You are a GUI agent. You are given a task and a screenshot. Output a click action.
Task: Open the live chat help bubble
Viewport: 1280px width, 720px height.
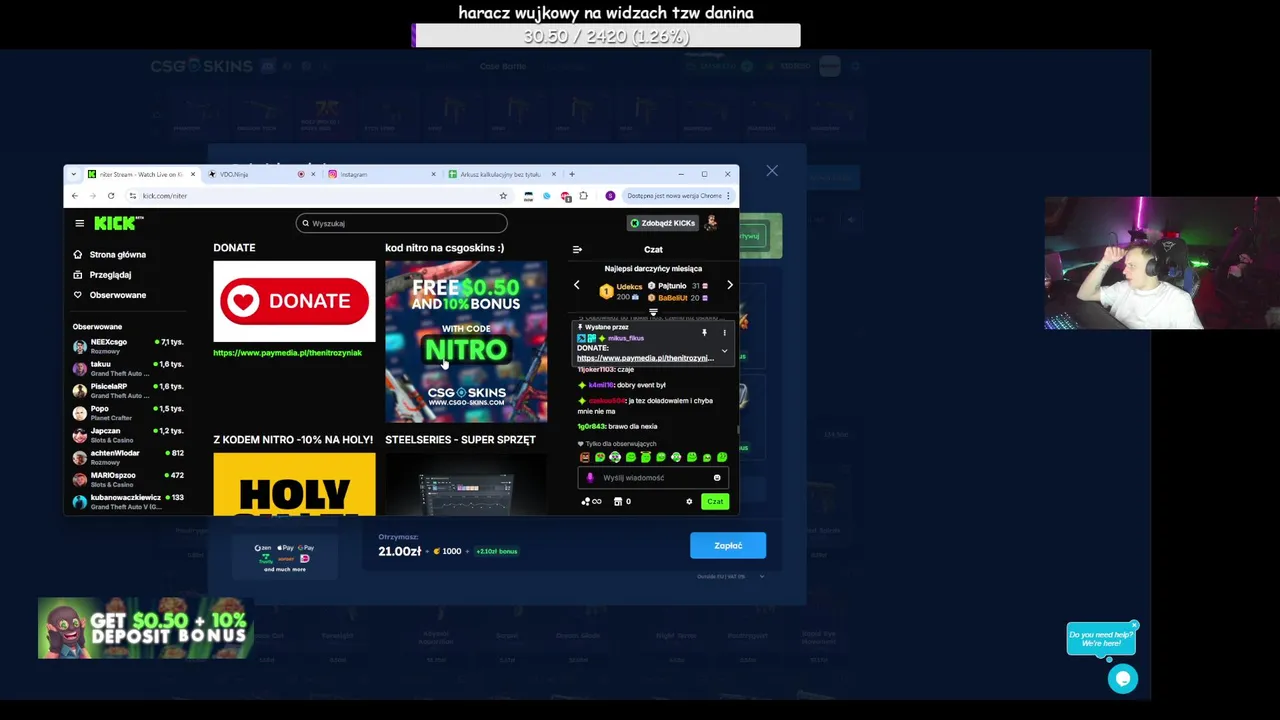coord(1123,679)
